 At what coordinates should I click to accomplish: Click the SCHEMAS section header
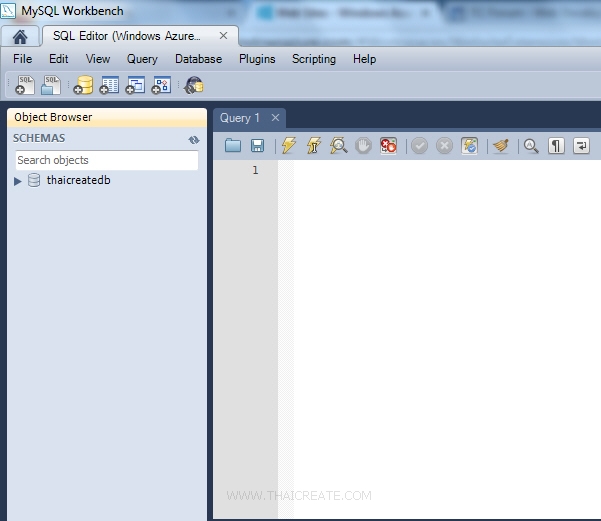click(x=39, y=138)
